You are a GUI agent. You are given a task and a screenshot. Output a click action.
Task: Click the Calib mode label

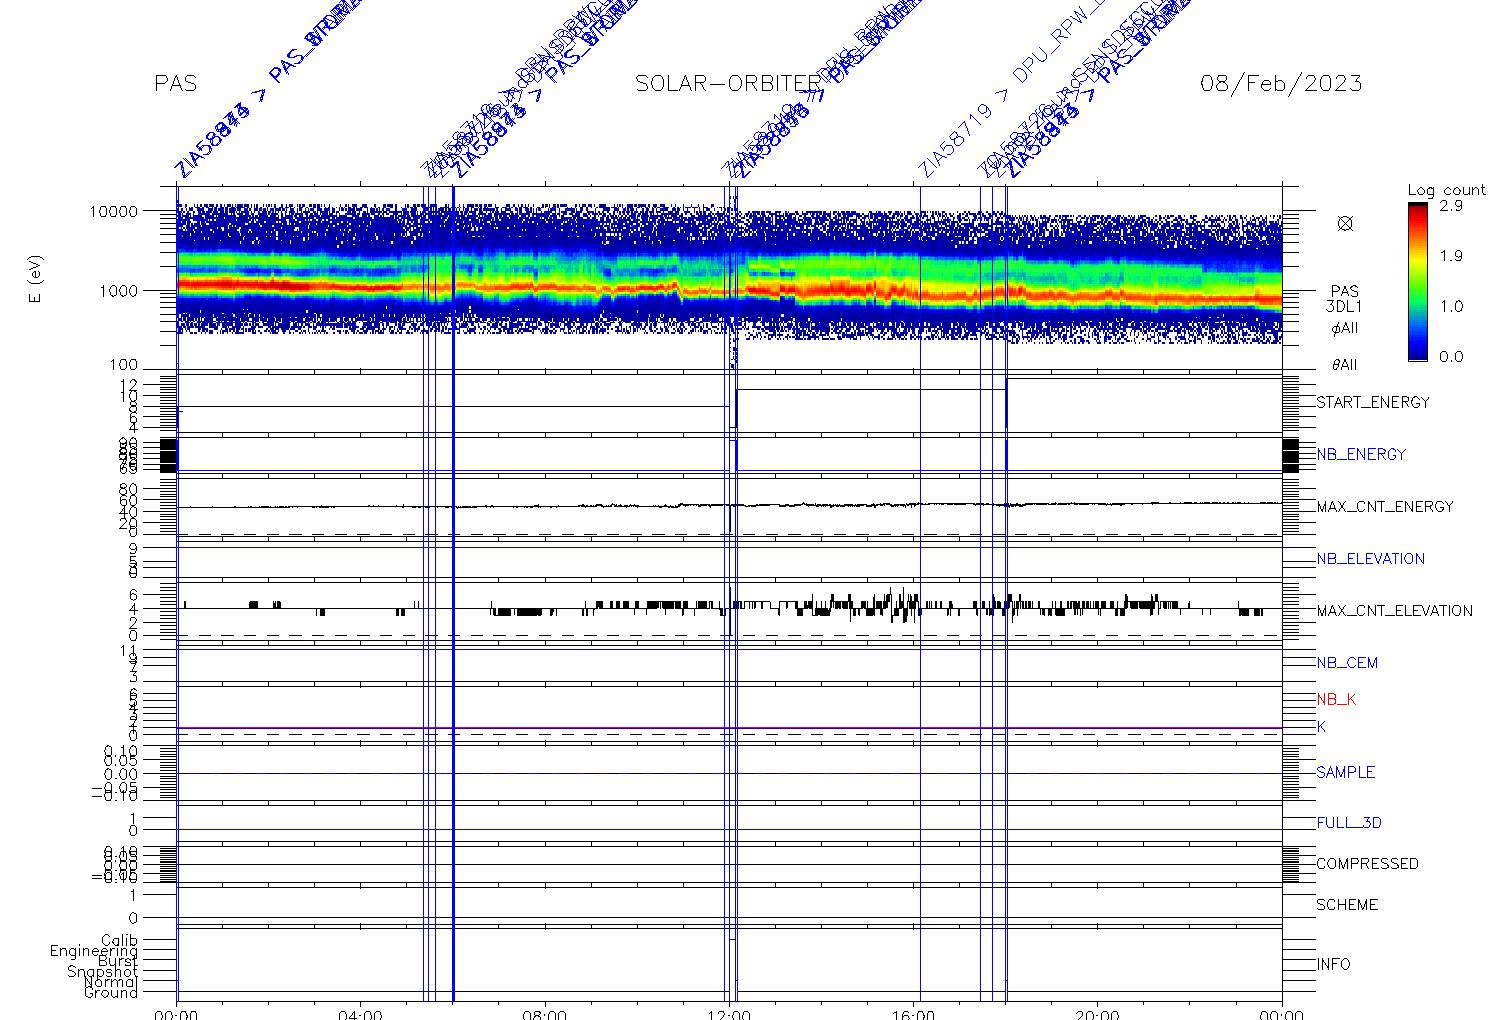point(119,941)
